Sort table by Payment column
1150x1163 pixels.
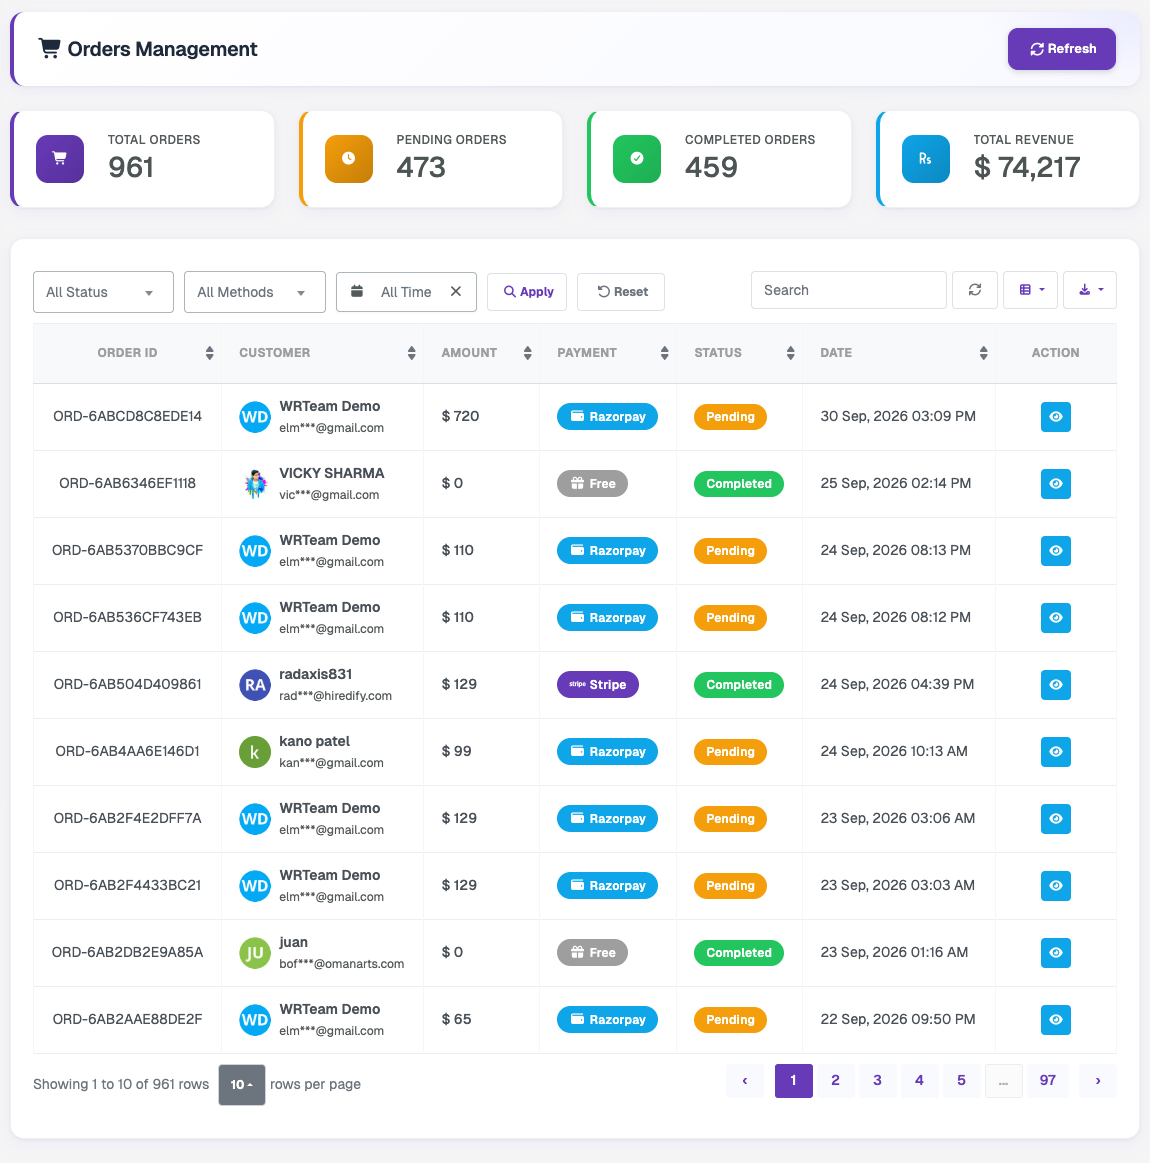click(x=608, y=353)
